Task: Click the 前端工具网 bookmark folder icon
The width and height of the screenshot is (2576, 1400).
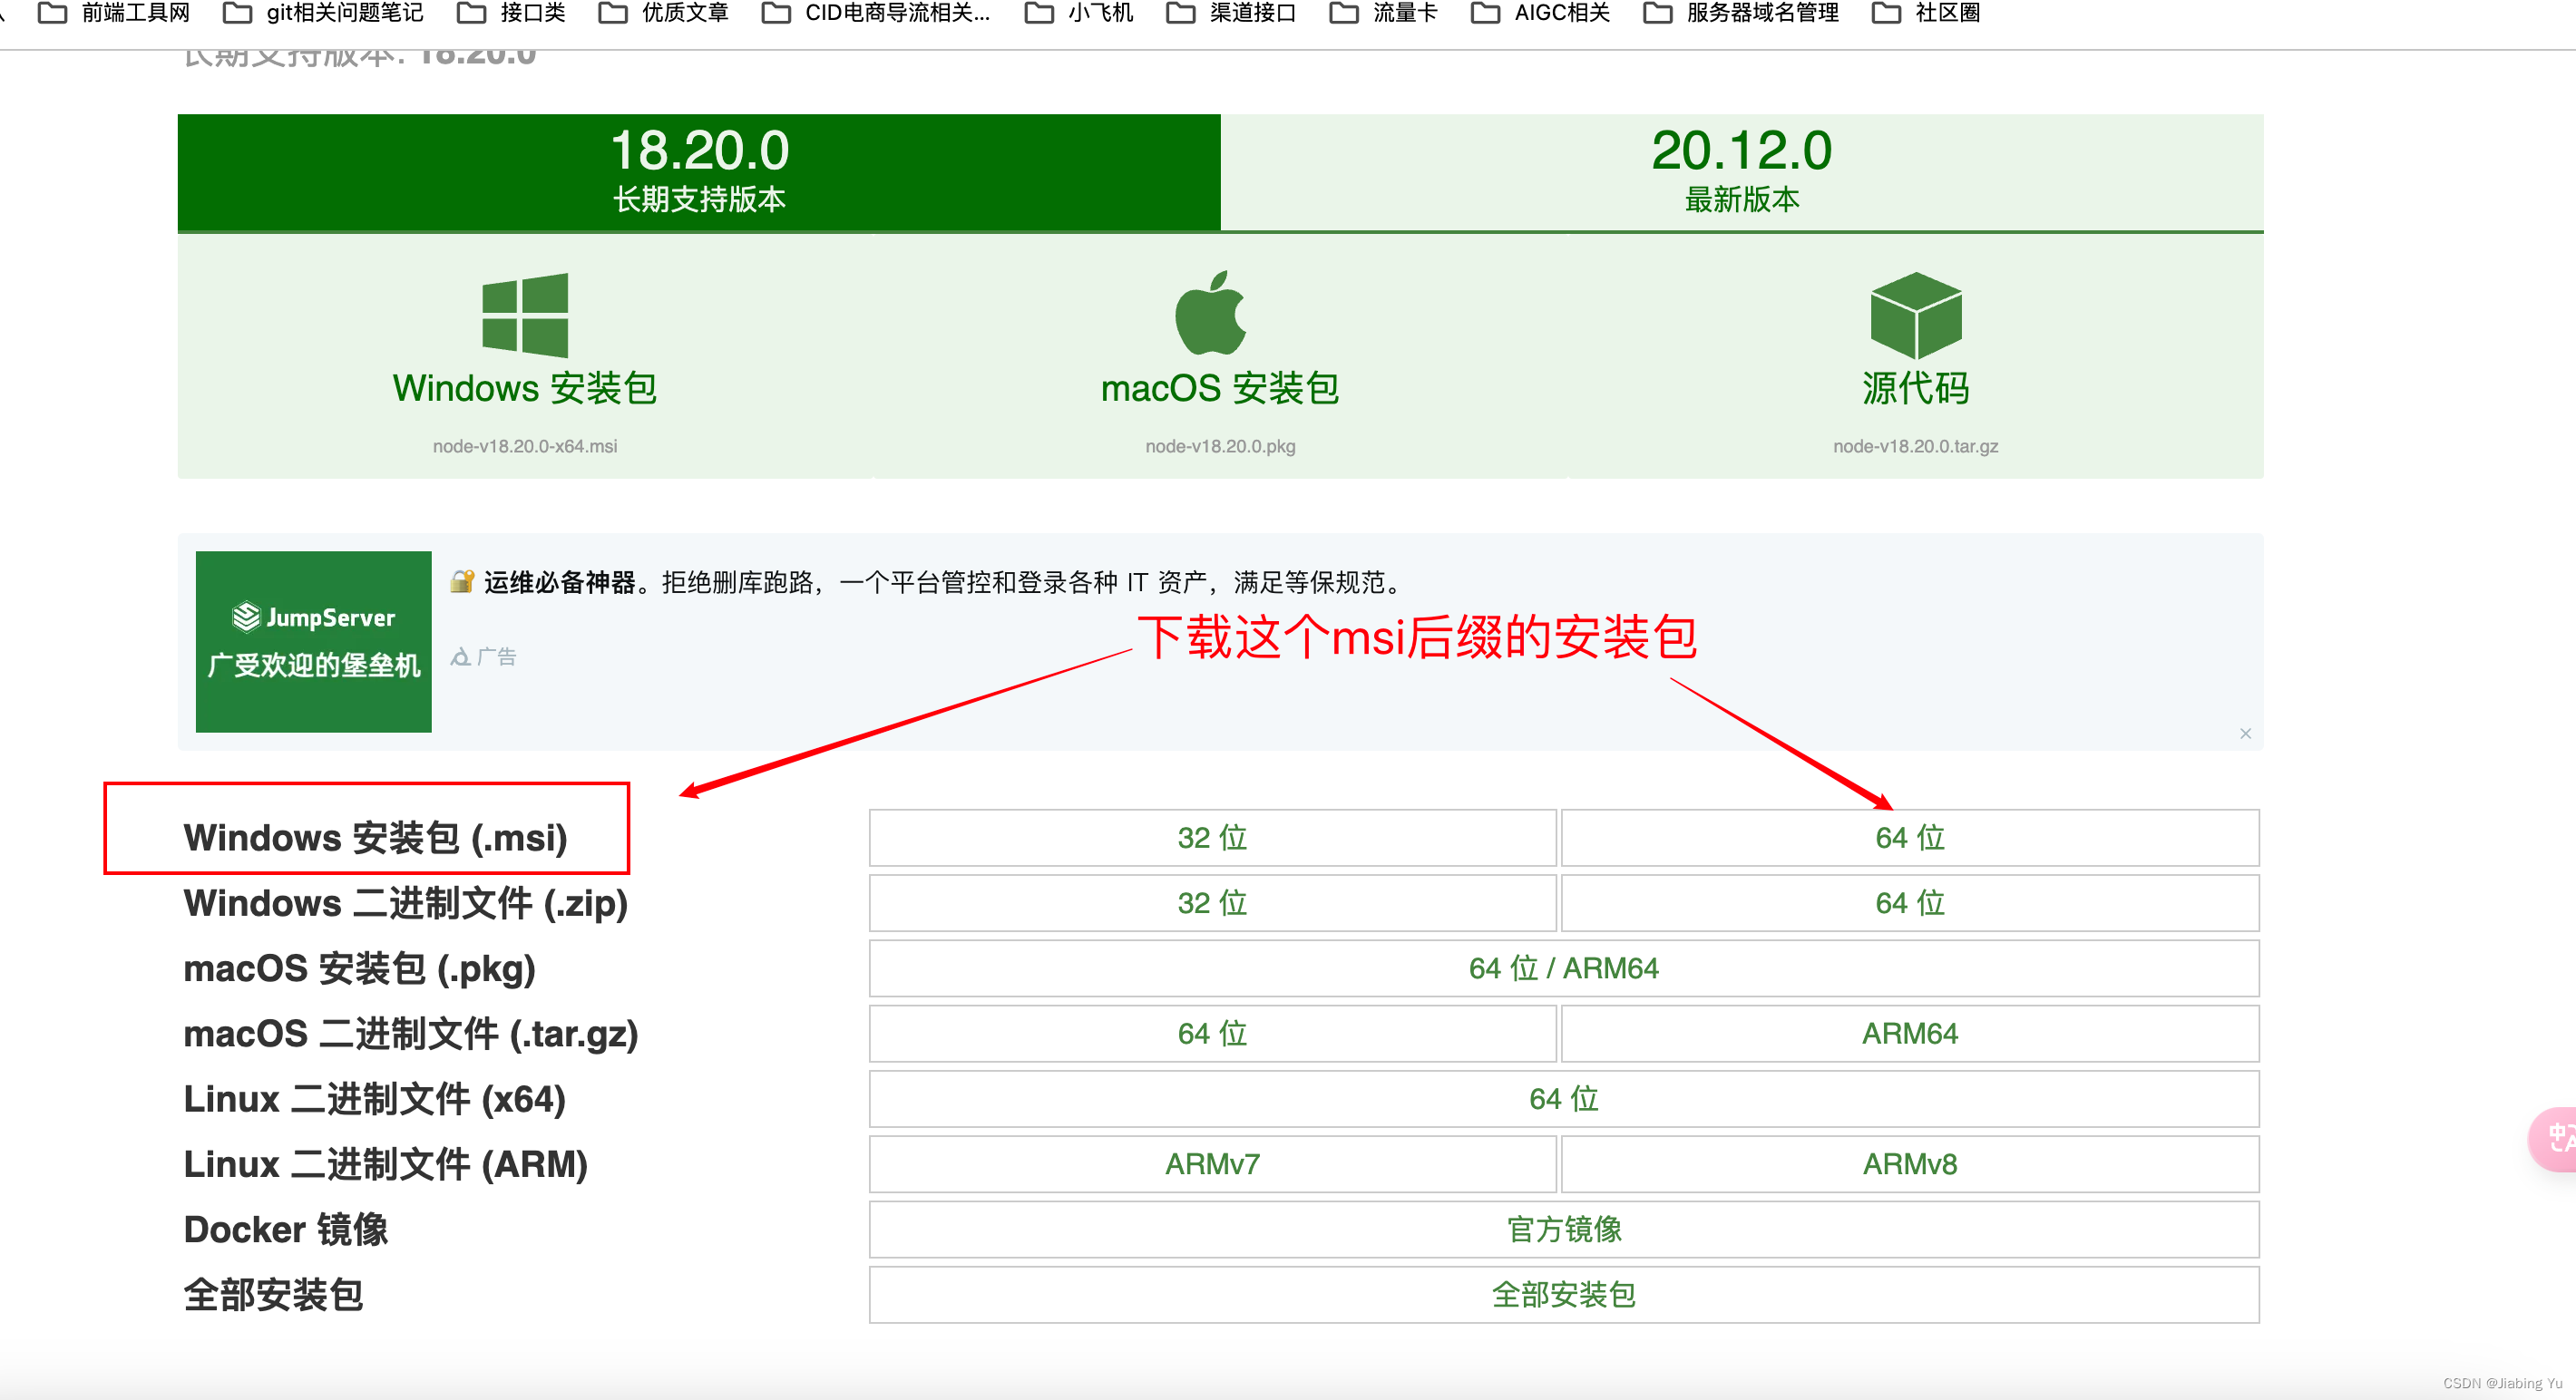Action: (x=52, y=13)
